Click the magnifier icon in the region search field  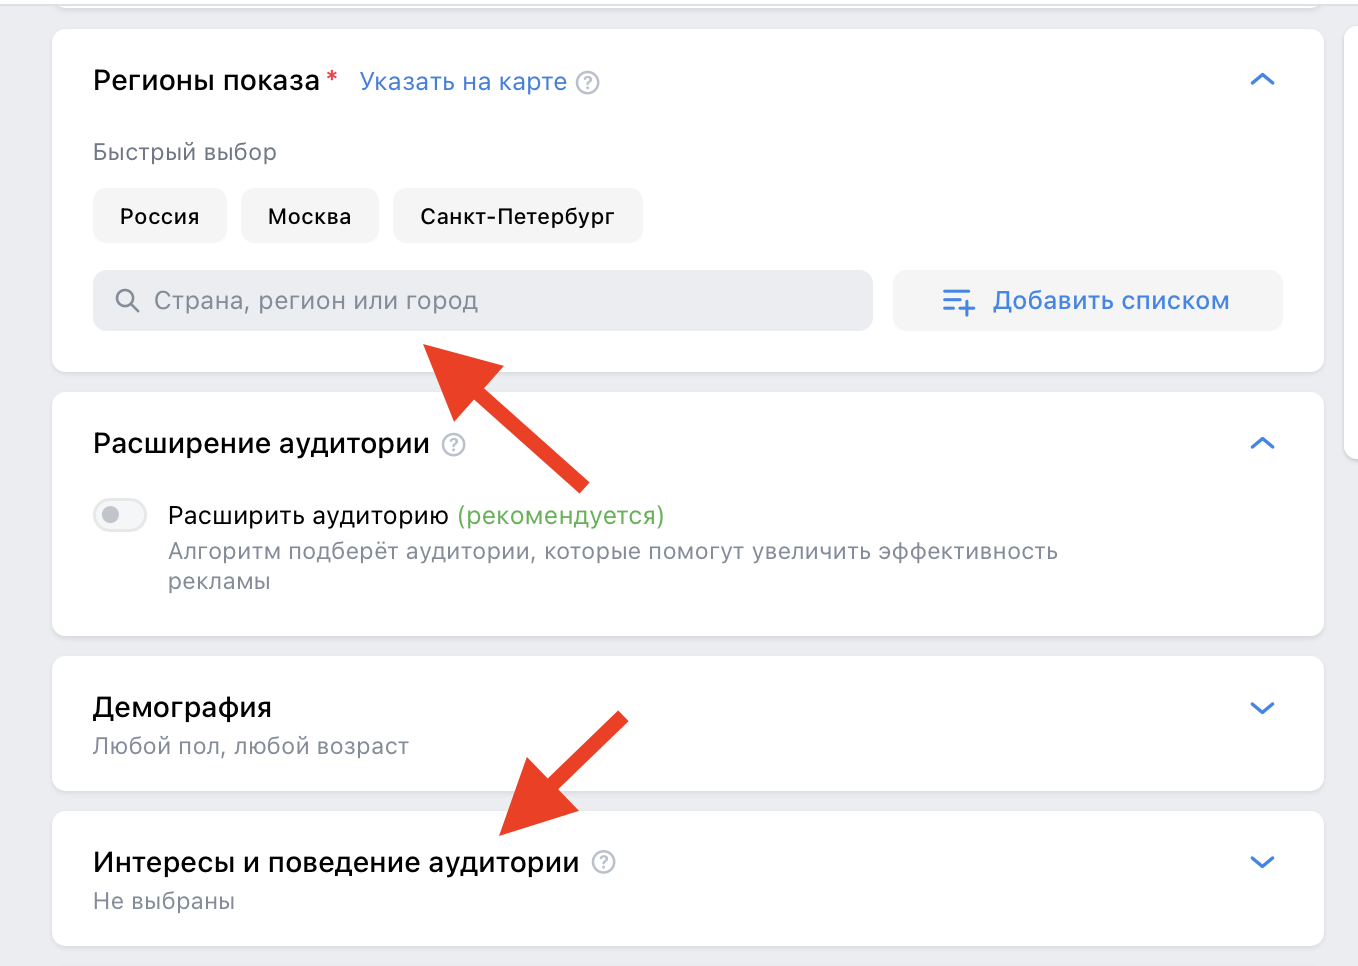pyautogui.click(x=127, y=300)
